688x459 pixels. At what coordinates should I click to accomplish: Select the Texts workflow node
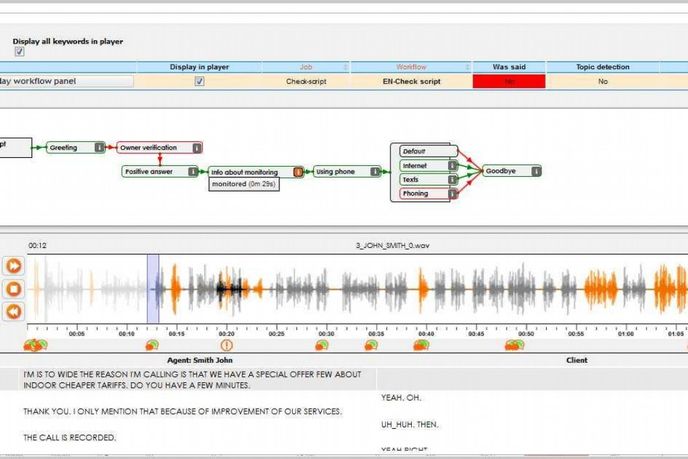click(x=428, y=179)
